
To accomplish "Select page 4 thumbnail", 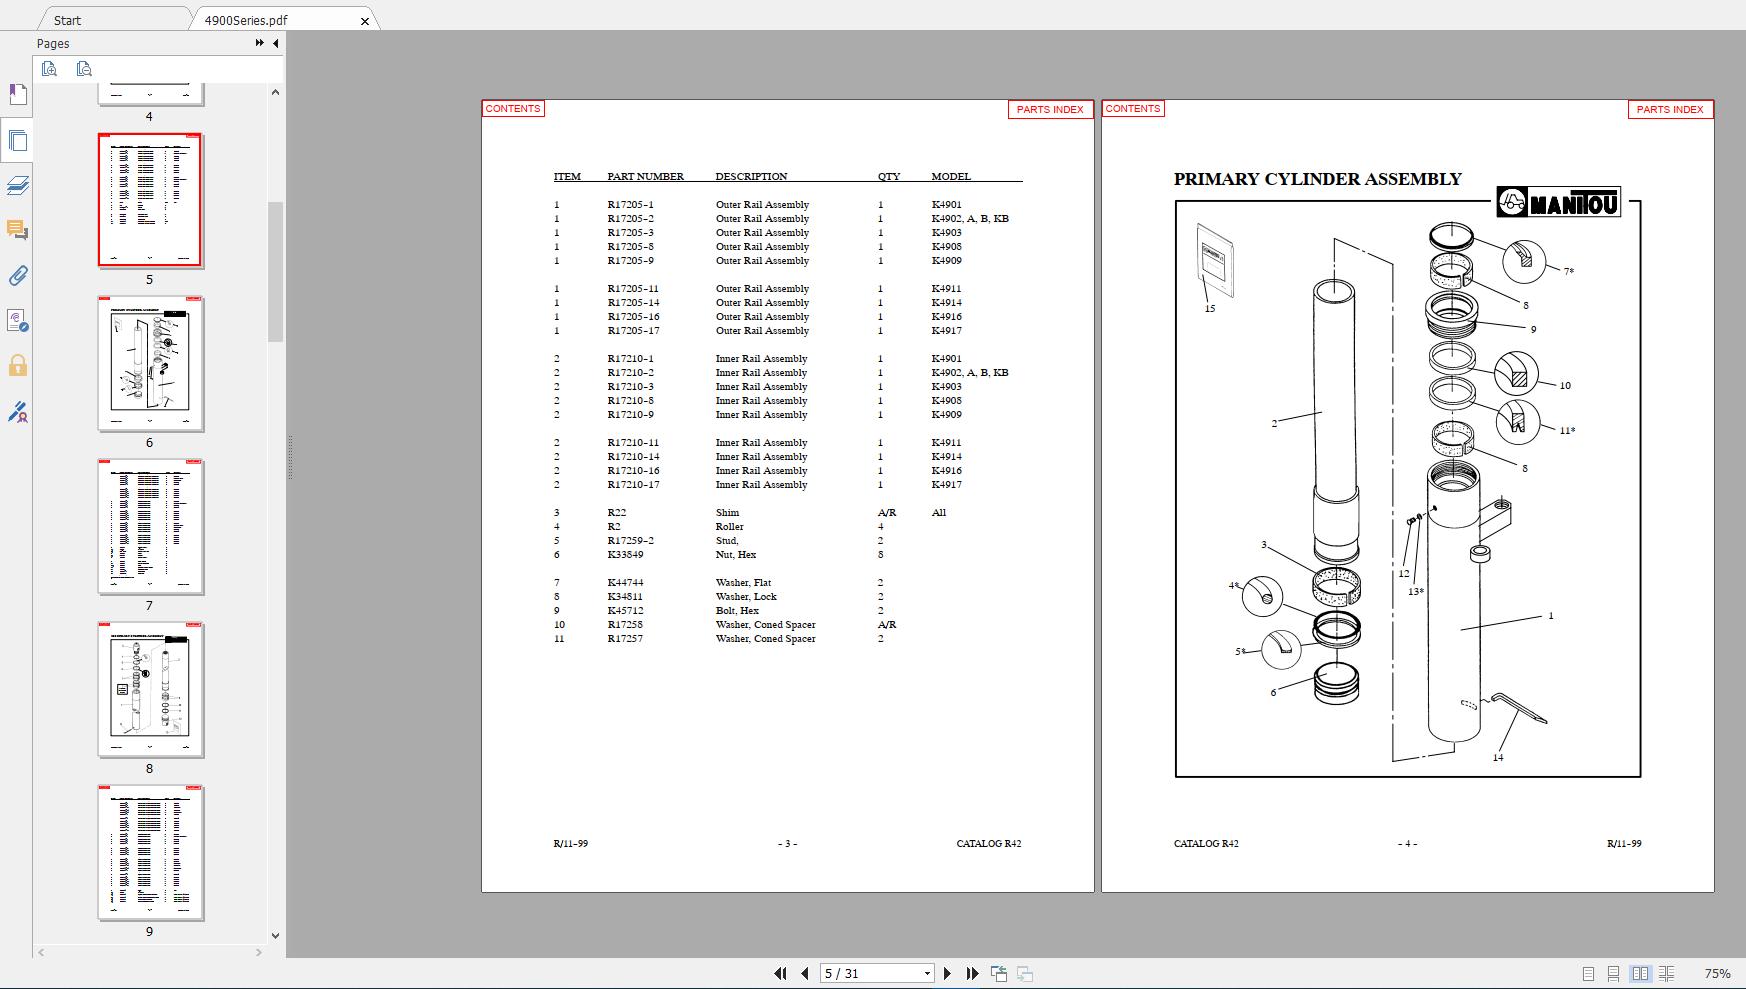I will (x=150, y=95).
